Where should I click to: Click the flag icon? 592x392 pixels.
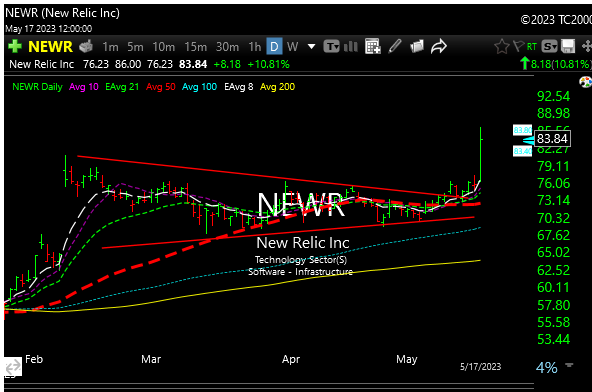[518, 46]
